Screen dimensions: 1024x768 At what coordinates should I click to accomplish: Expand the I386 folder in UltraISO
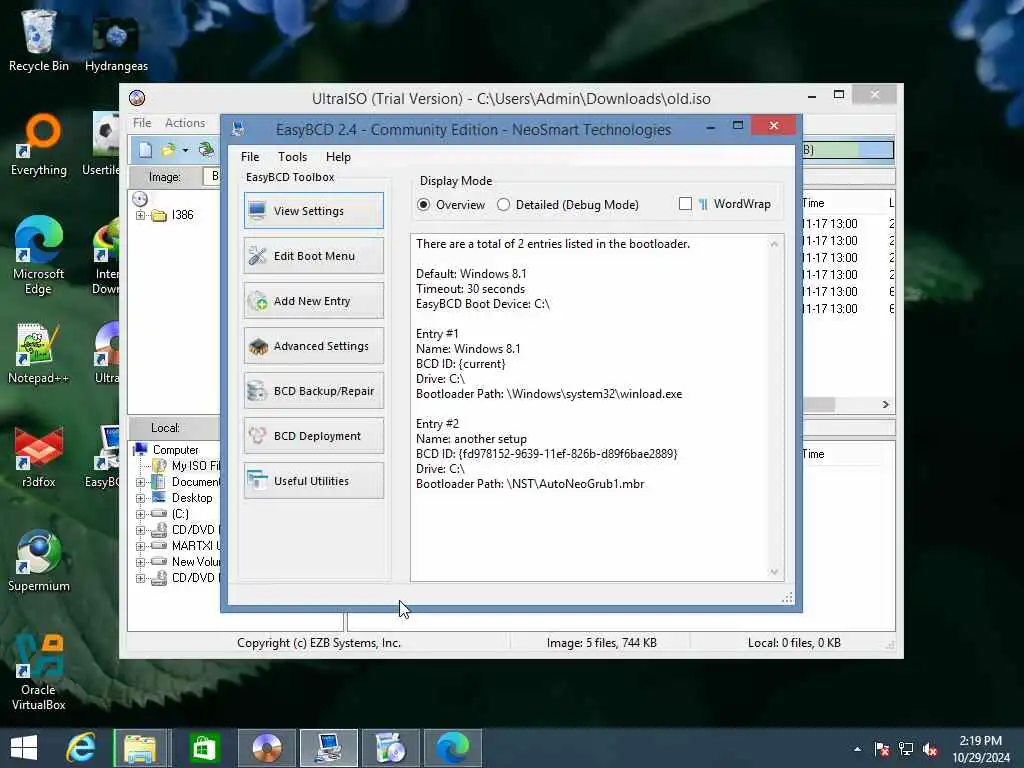click(x=140, y=216)
